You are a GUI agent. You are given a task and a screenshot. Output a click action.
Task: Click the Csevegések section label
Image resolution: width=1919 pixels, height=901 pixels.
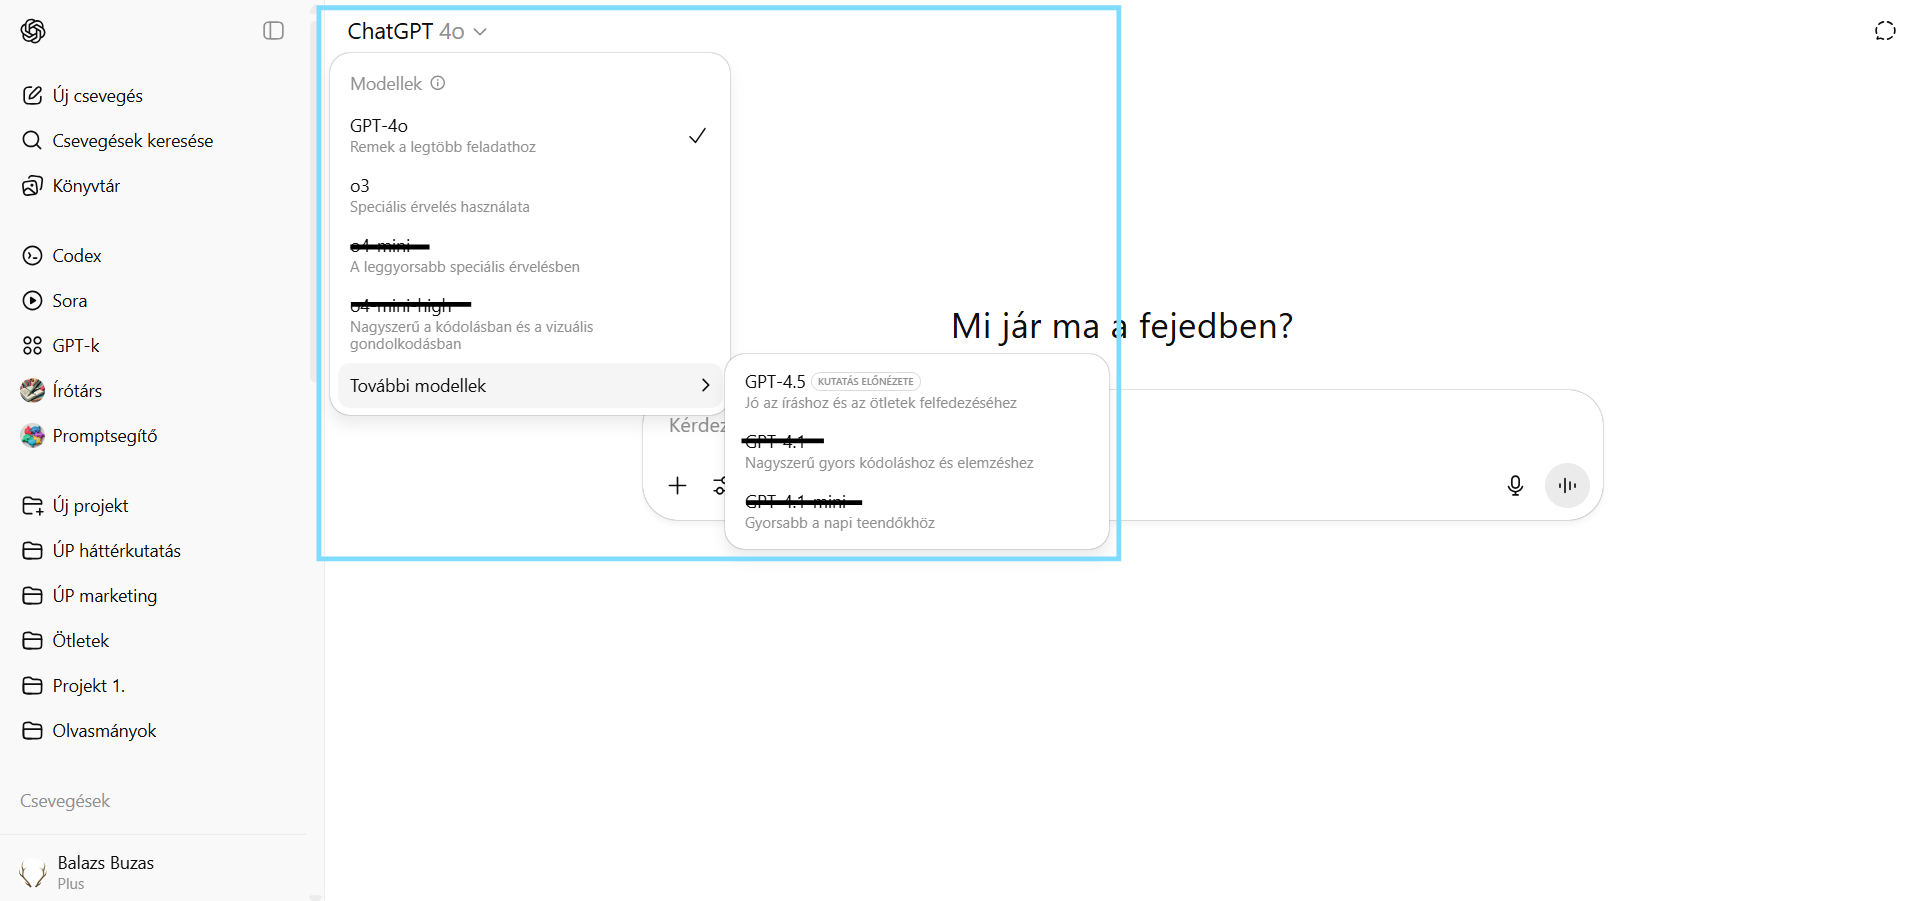(65, 800)
